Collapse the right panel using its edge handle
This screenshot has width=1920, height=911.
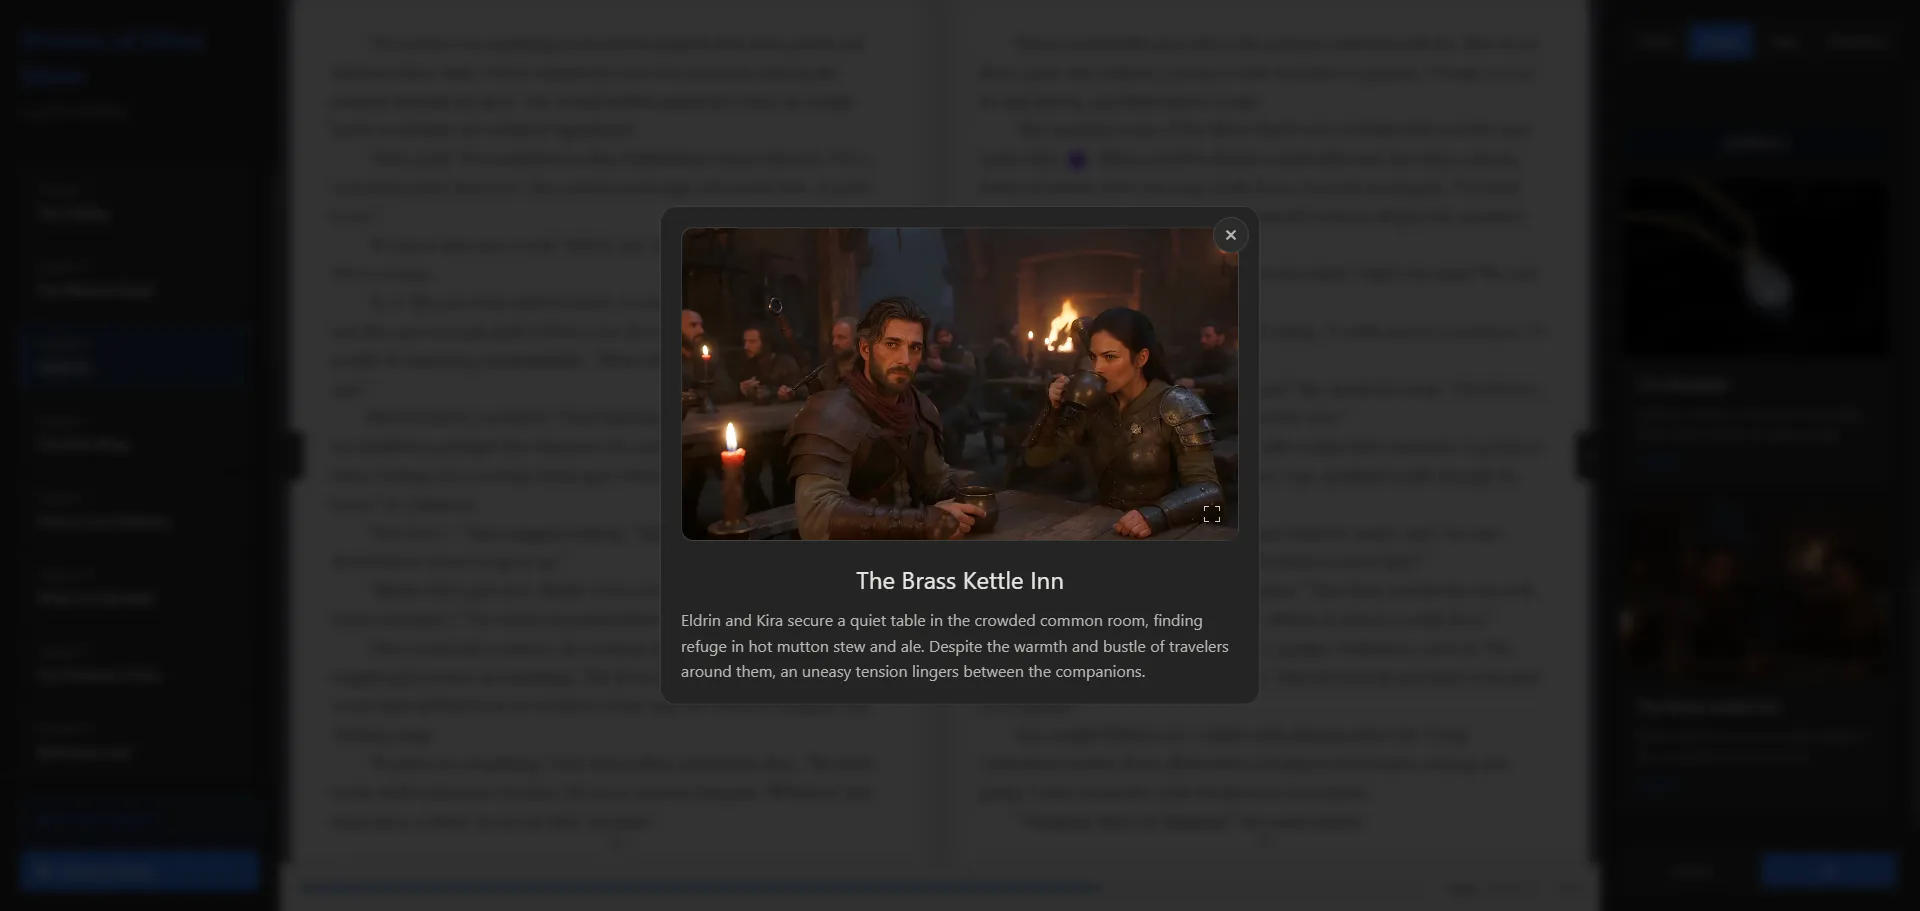pos(1584,455)
